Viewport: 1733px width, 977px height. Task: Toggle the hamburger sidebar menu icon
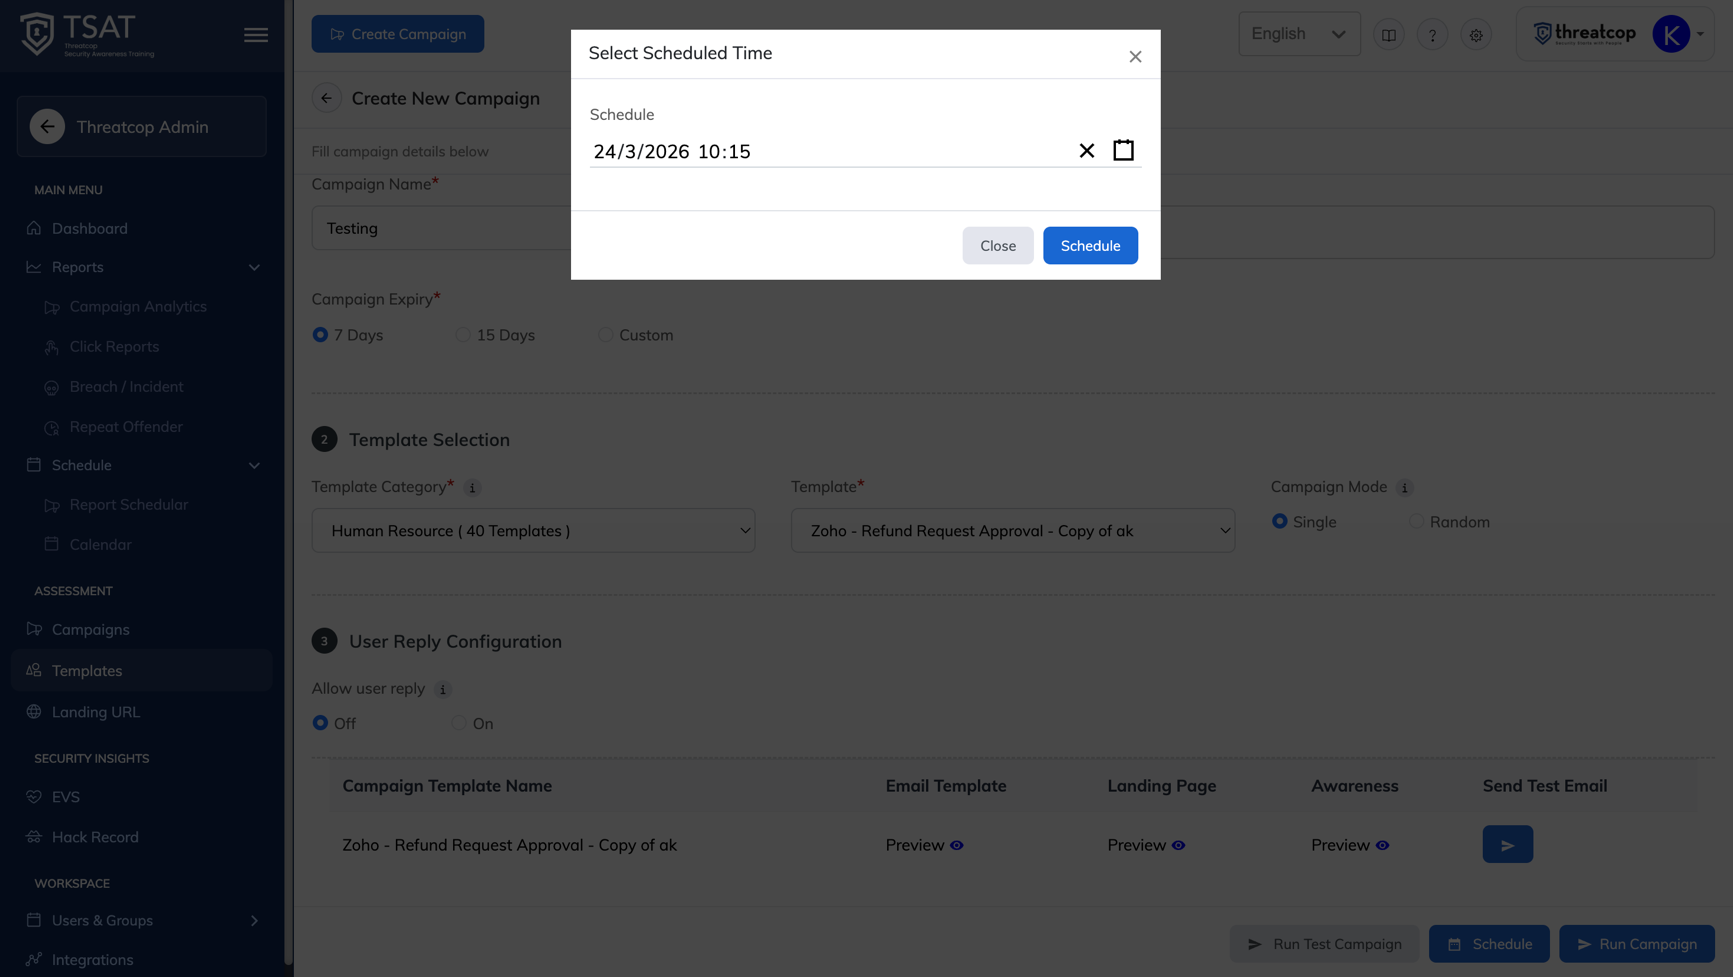click(256, 35)
